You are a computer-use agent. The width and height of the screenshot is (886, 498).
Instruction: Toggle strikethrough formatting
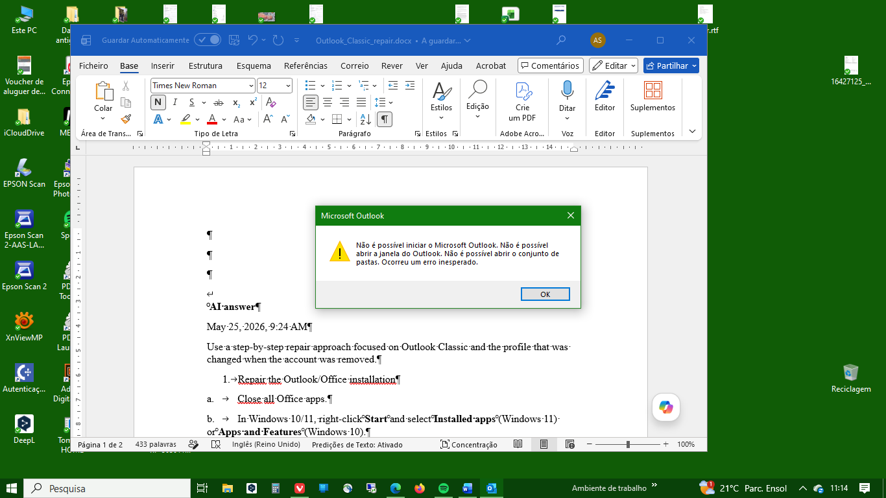(x=218, y=103)
